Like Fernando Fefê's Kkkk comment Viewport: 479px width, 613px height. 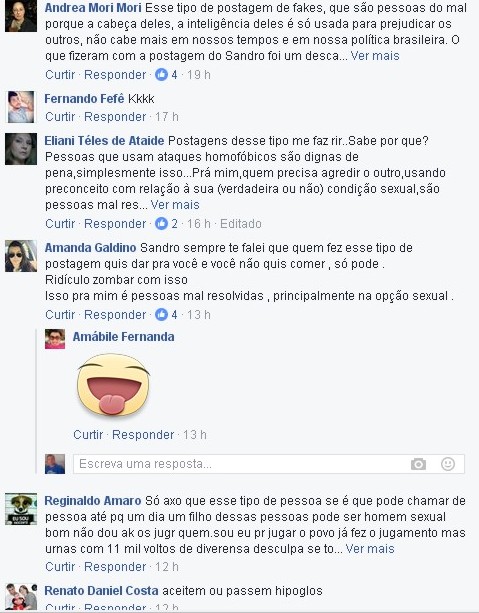tap(60, 117)
